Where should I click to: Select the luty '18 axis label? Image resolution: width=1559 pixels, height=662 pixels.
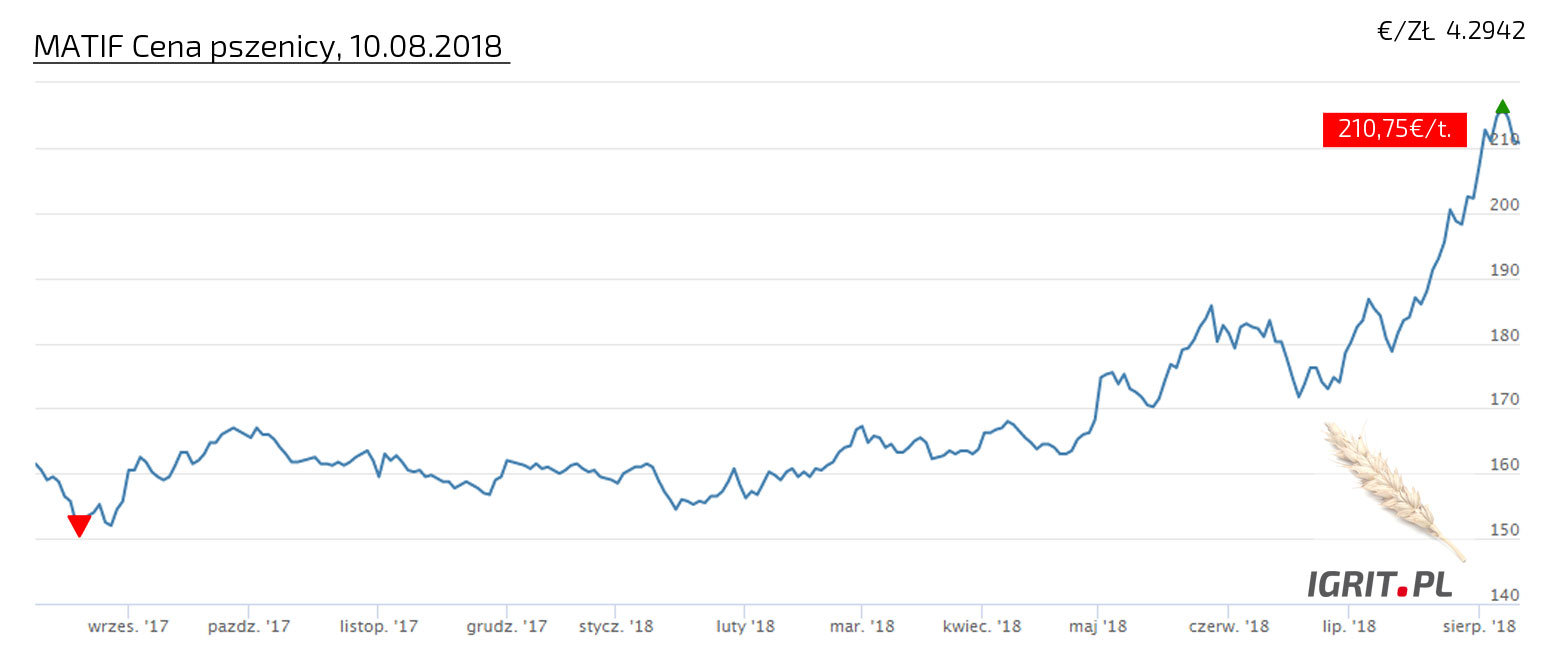745,627
